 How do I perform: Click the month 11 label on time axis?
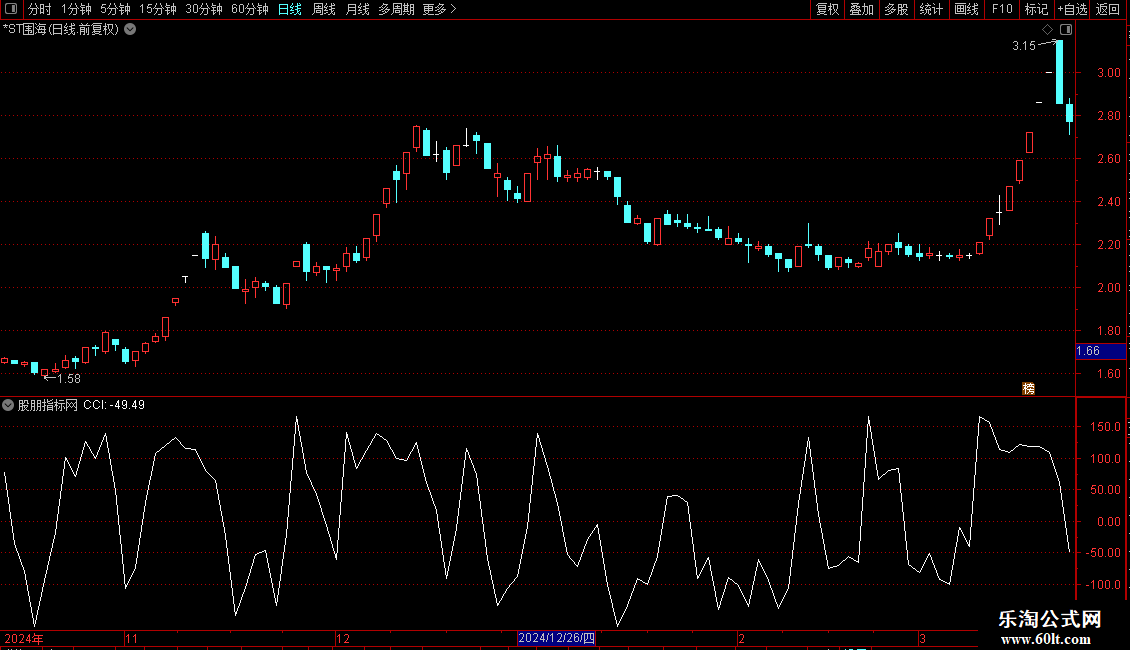coord(131,638)
